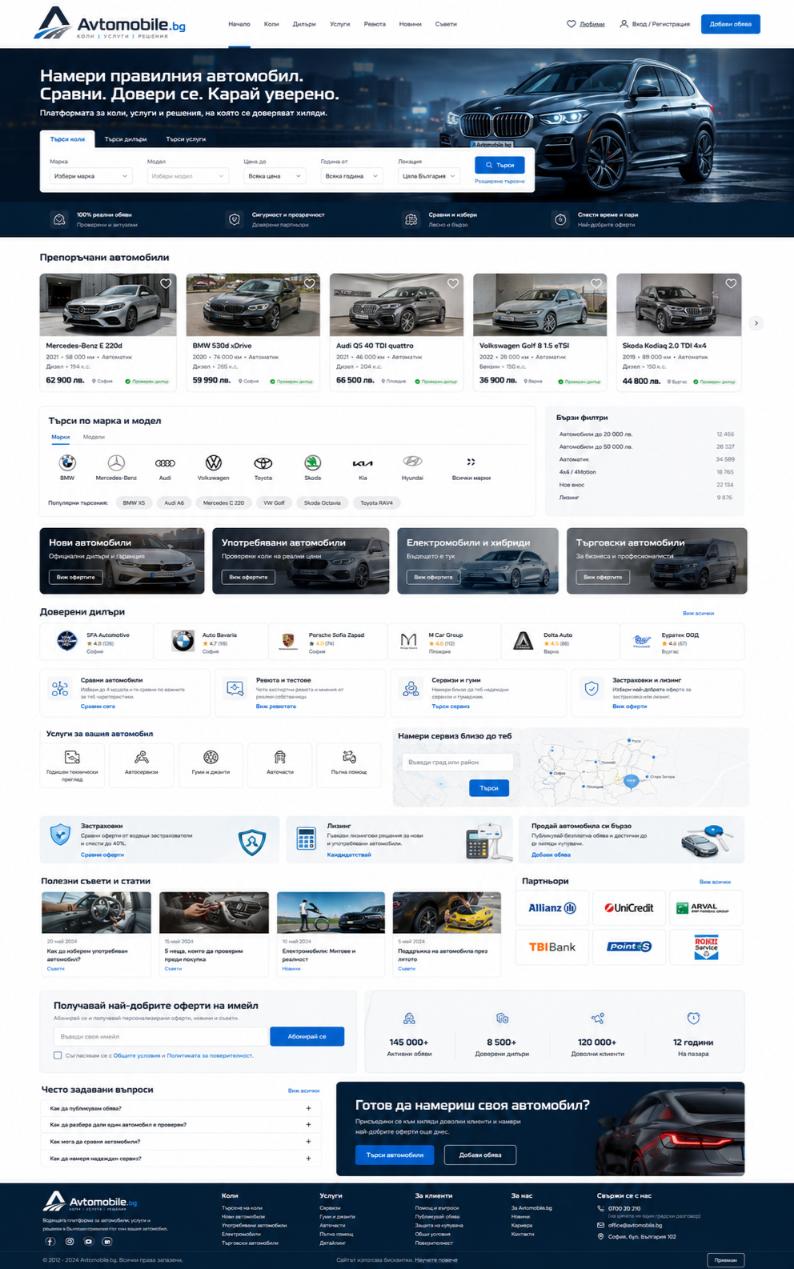Open the Цена до dropdown
This screenshot has width=794, height=1269.
tap(274, 176)
